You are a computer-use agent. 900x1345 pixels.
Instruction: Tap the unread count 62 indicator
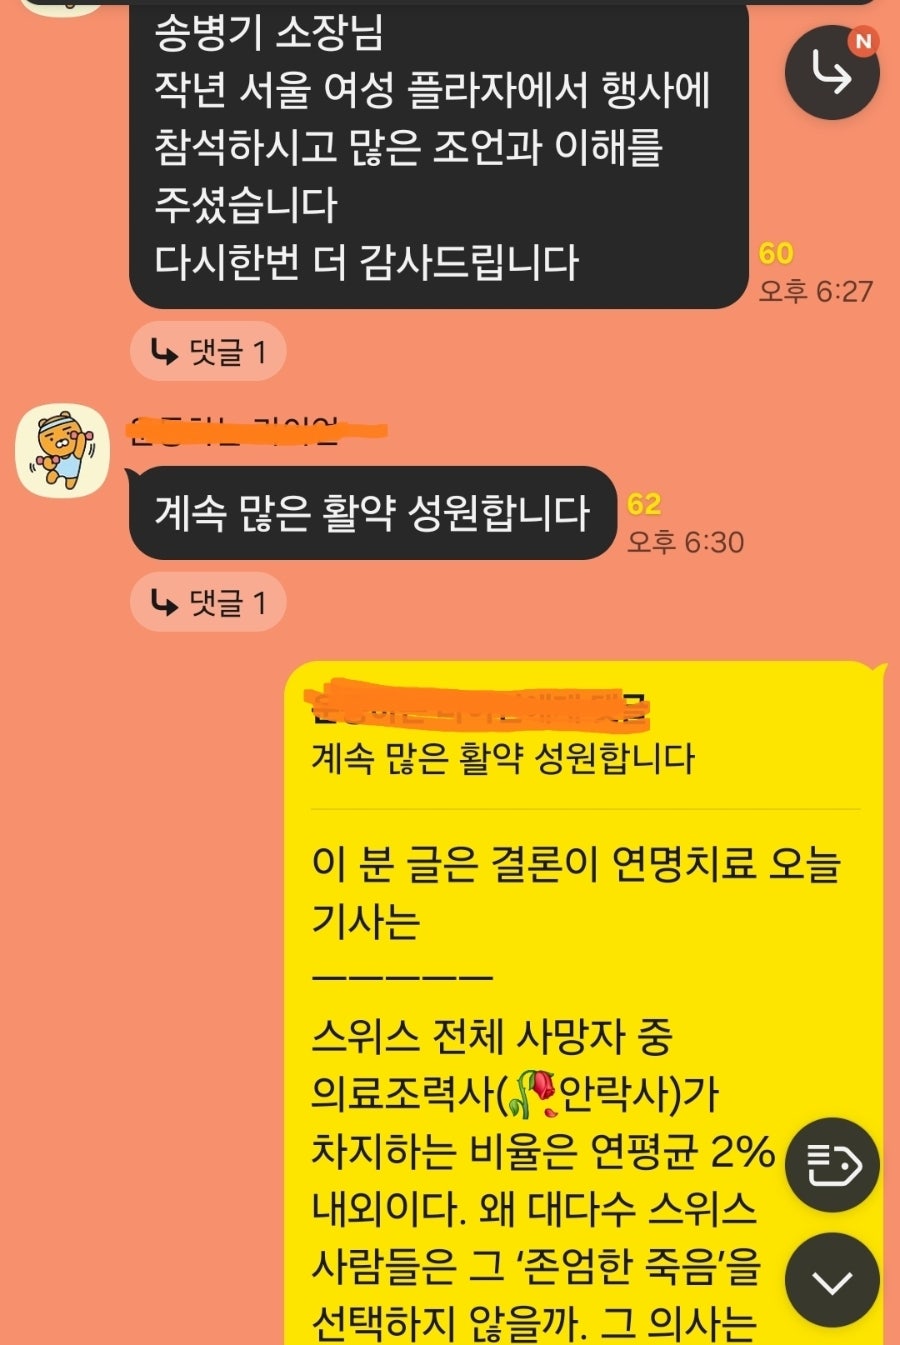coord(644,504)
